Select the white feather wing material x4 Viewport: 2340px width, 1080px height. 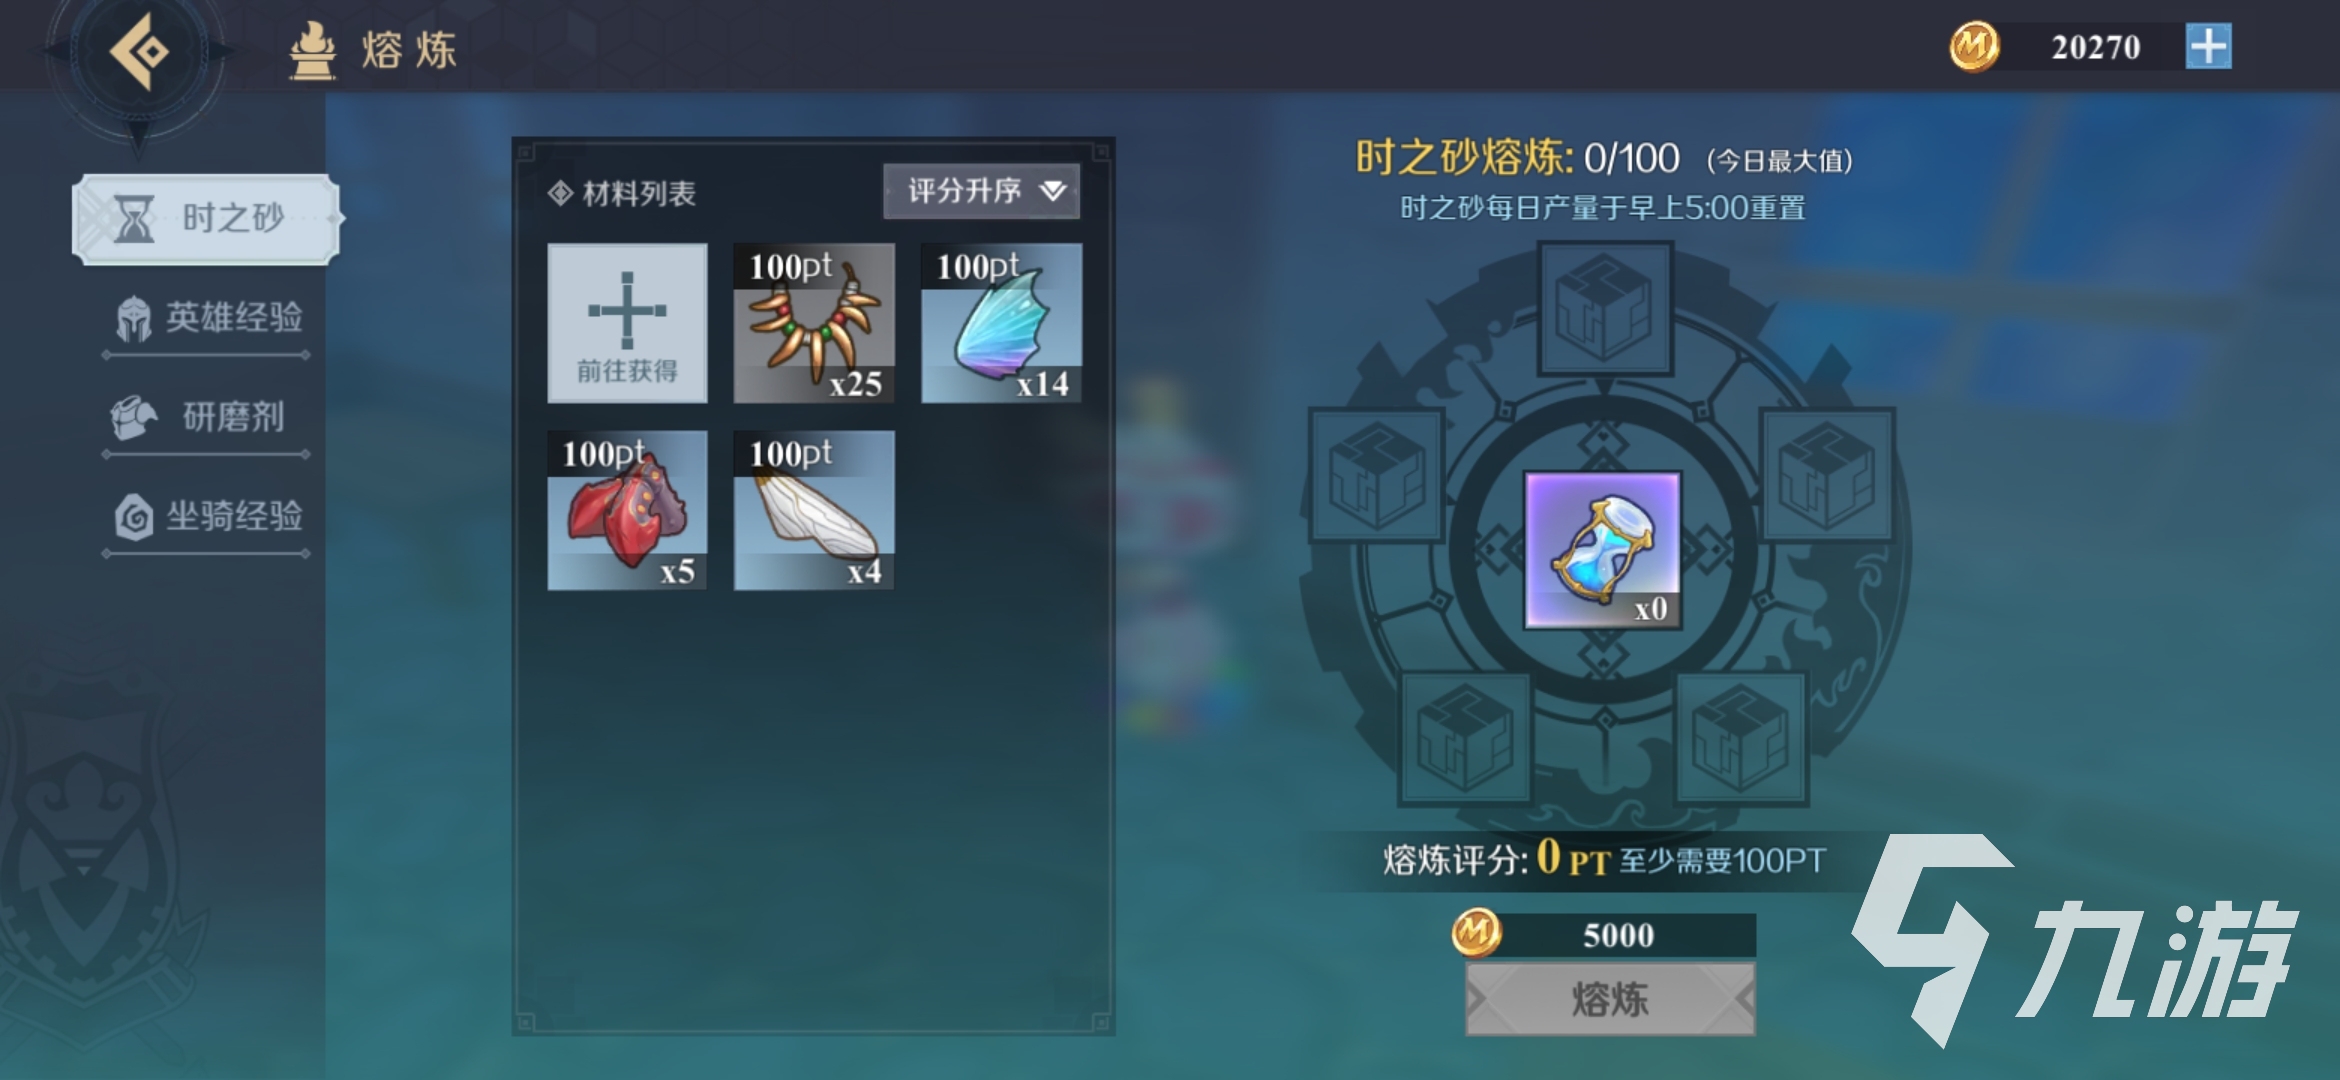pyautogui.click(x=814, y=510)
